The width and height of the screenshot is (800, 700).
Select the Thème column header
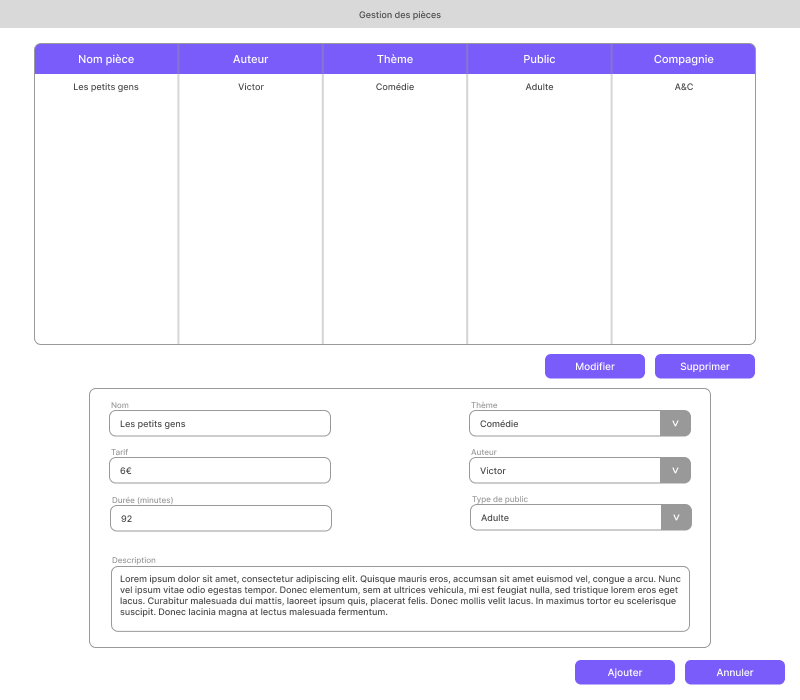[x=395, y=59]
